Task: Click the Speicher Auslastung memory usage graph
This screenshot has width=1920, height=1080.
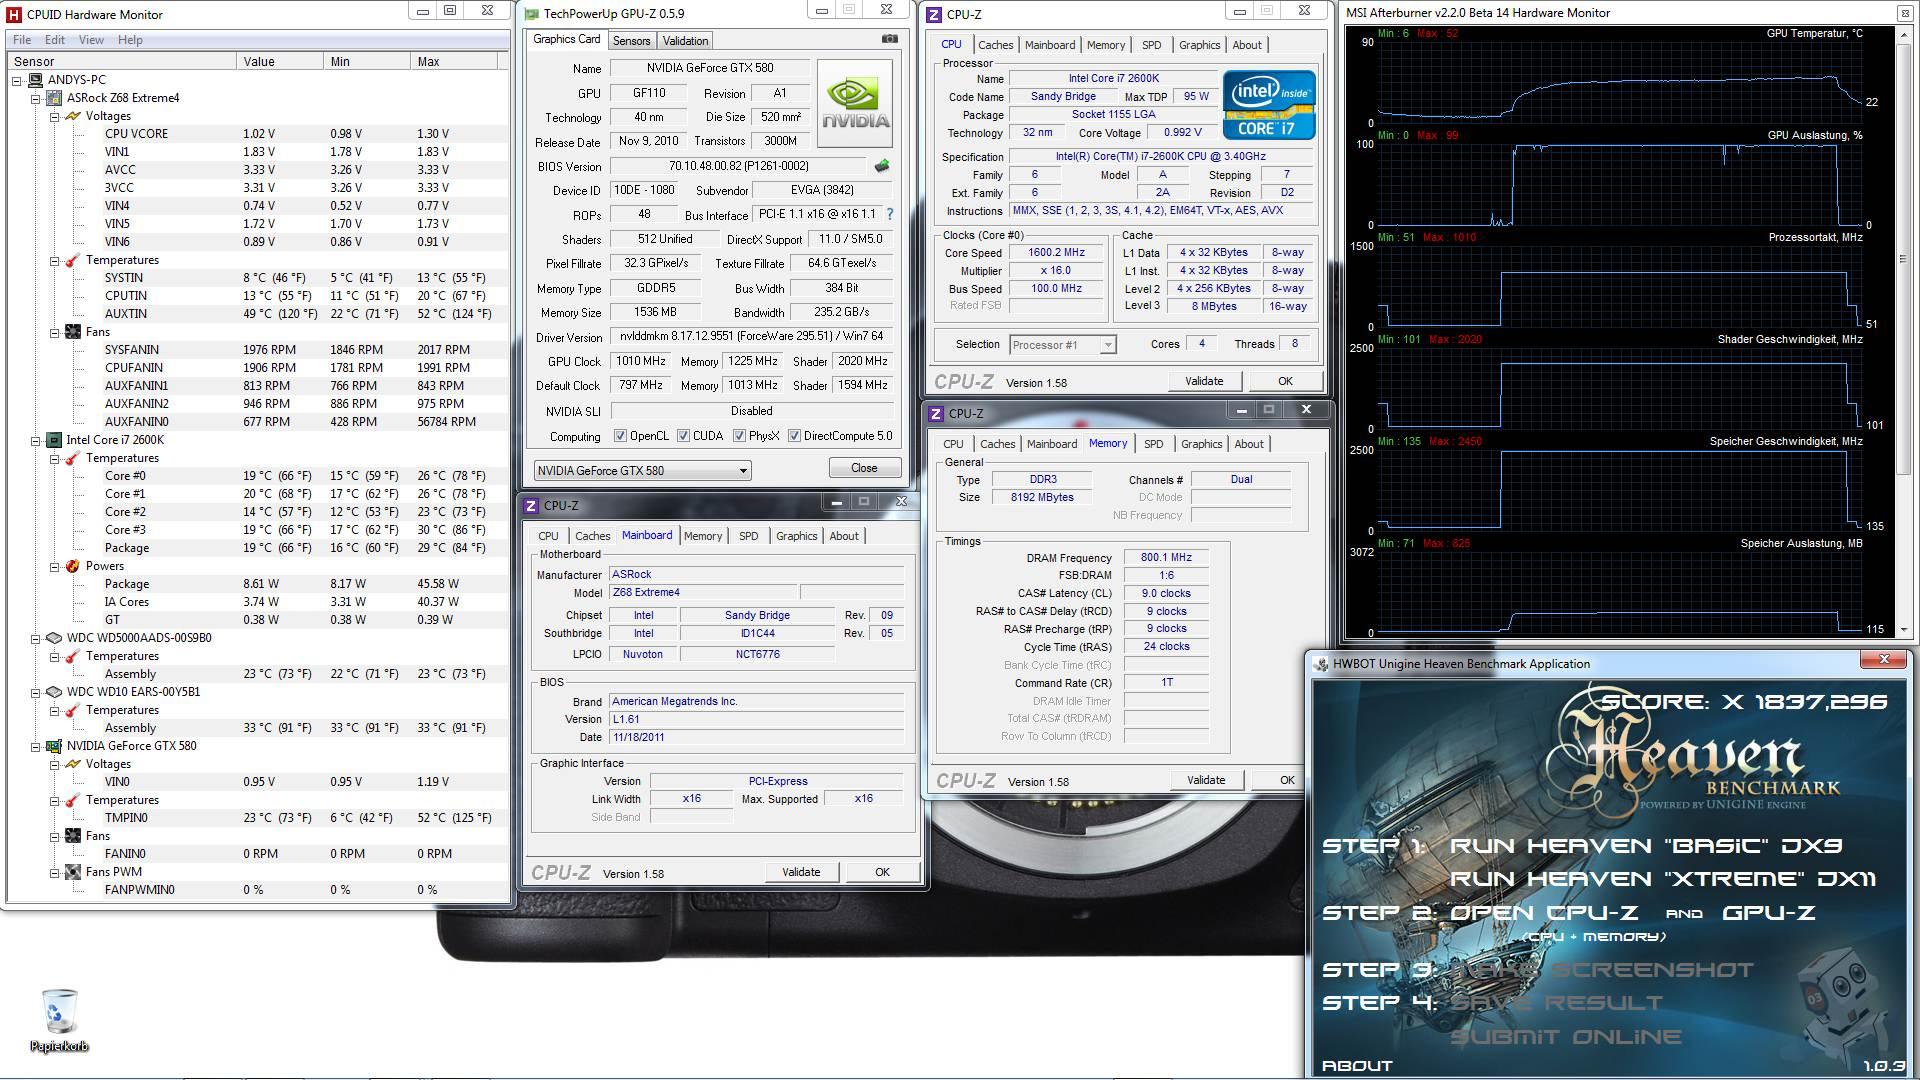Action: click(1619, 592)
